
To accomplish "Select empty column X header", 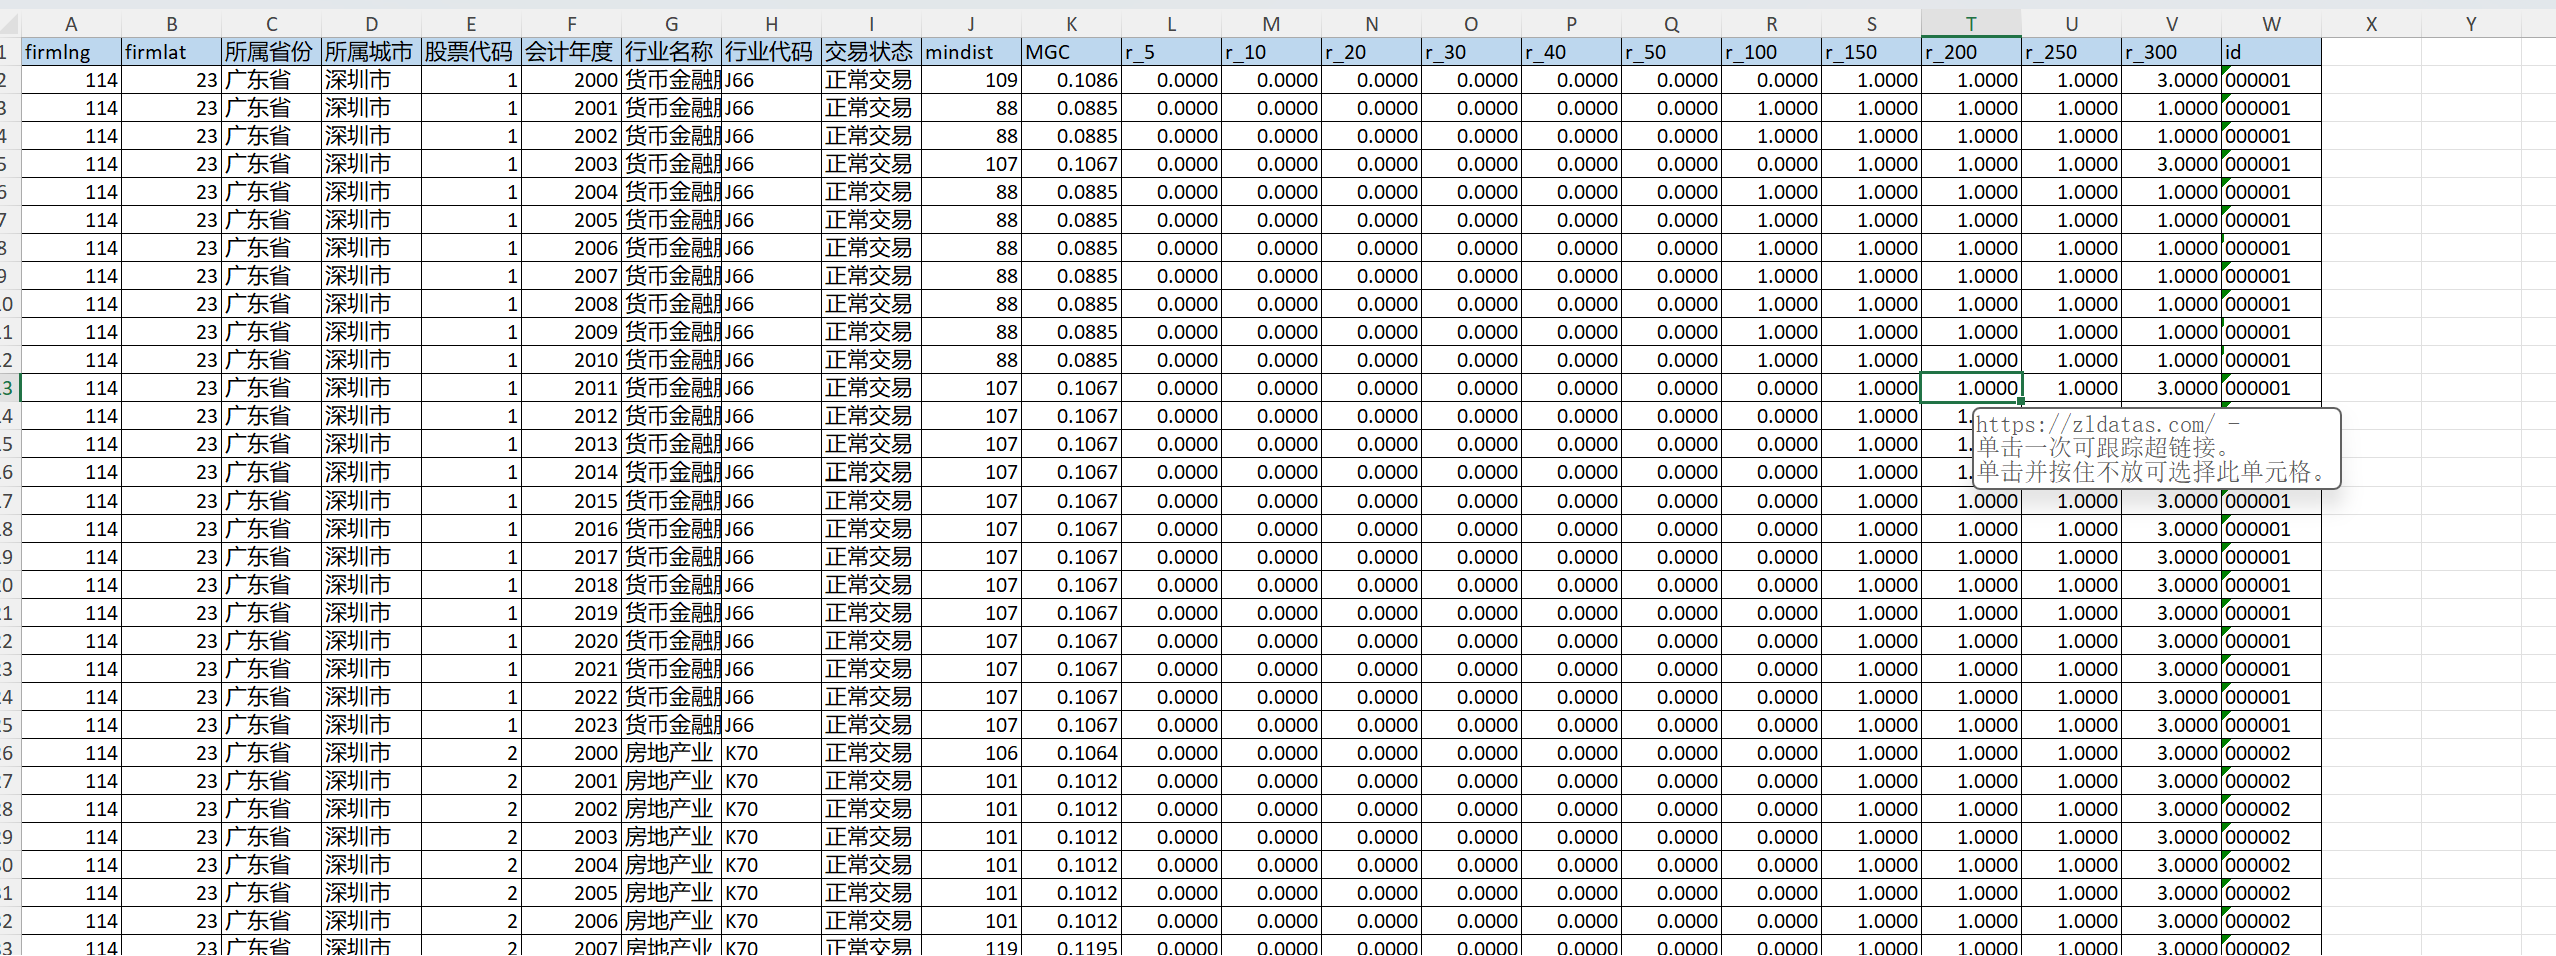I will point(2371,24).
